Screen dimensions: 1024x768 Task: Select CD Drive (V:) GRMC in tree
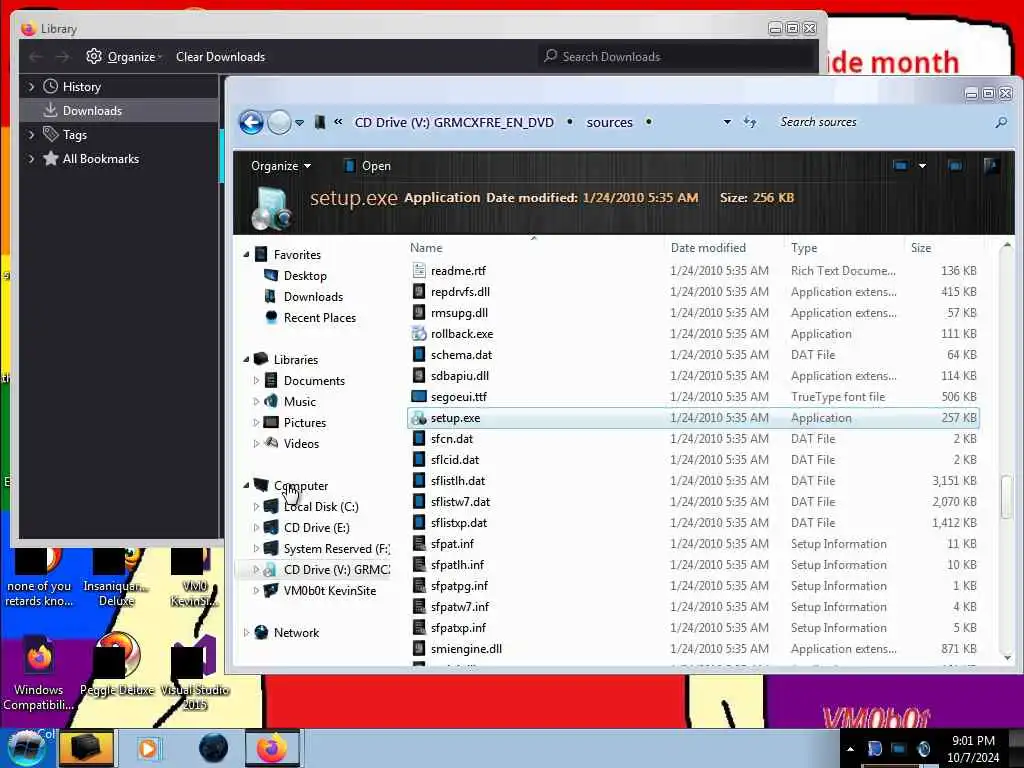click(336, 569)
